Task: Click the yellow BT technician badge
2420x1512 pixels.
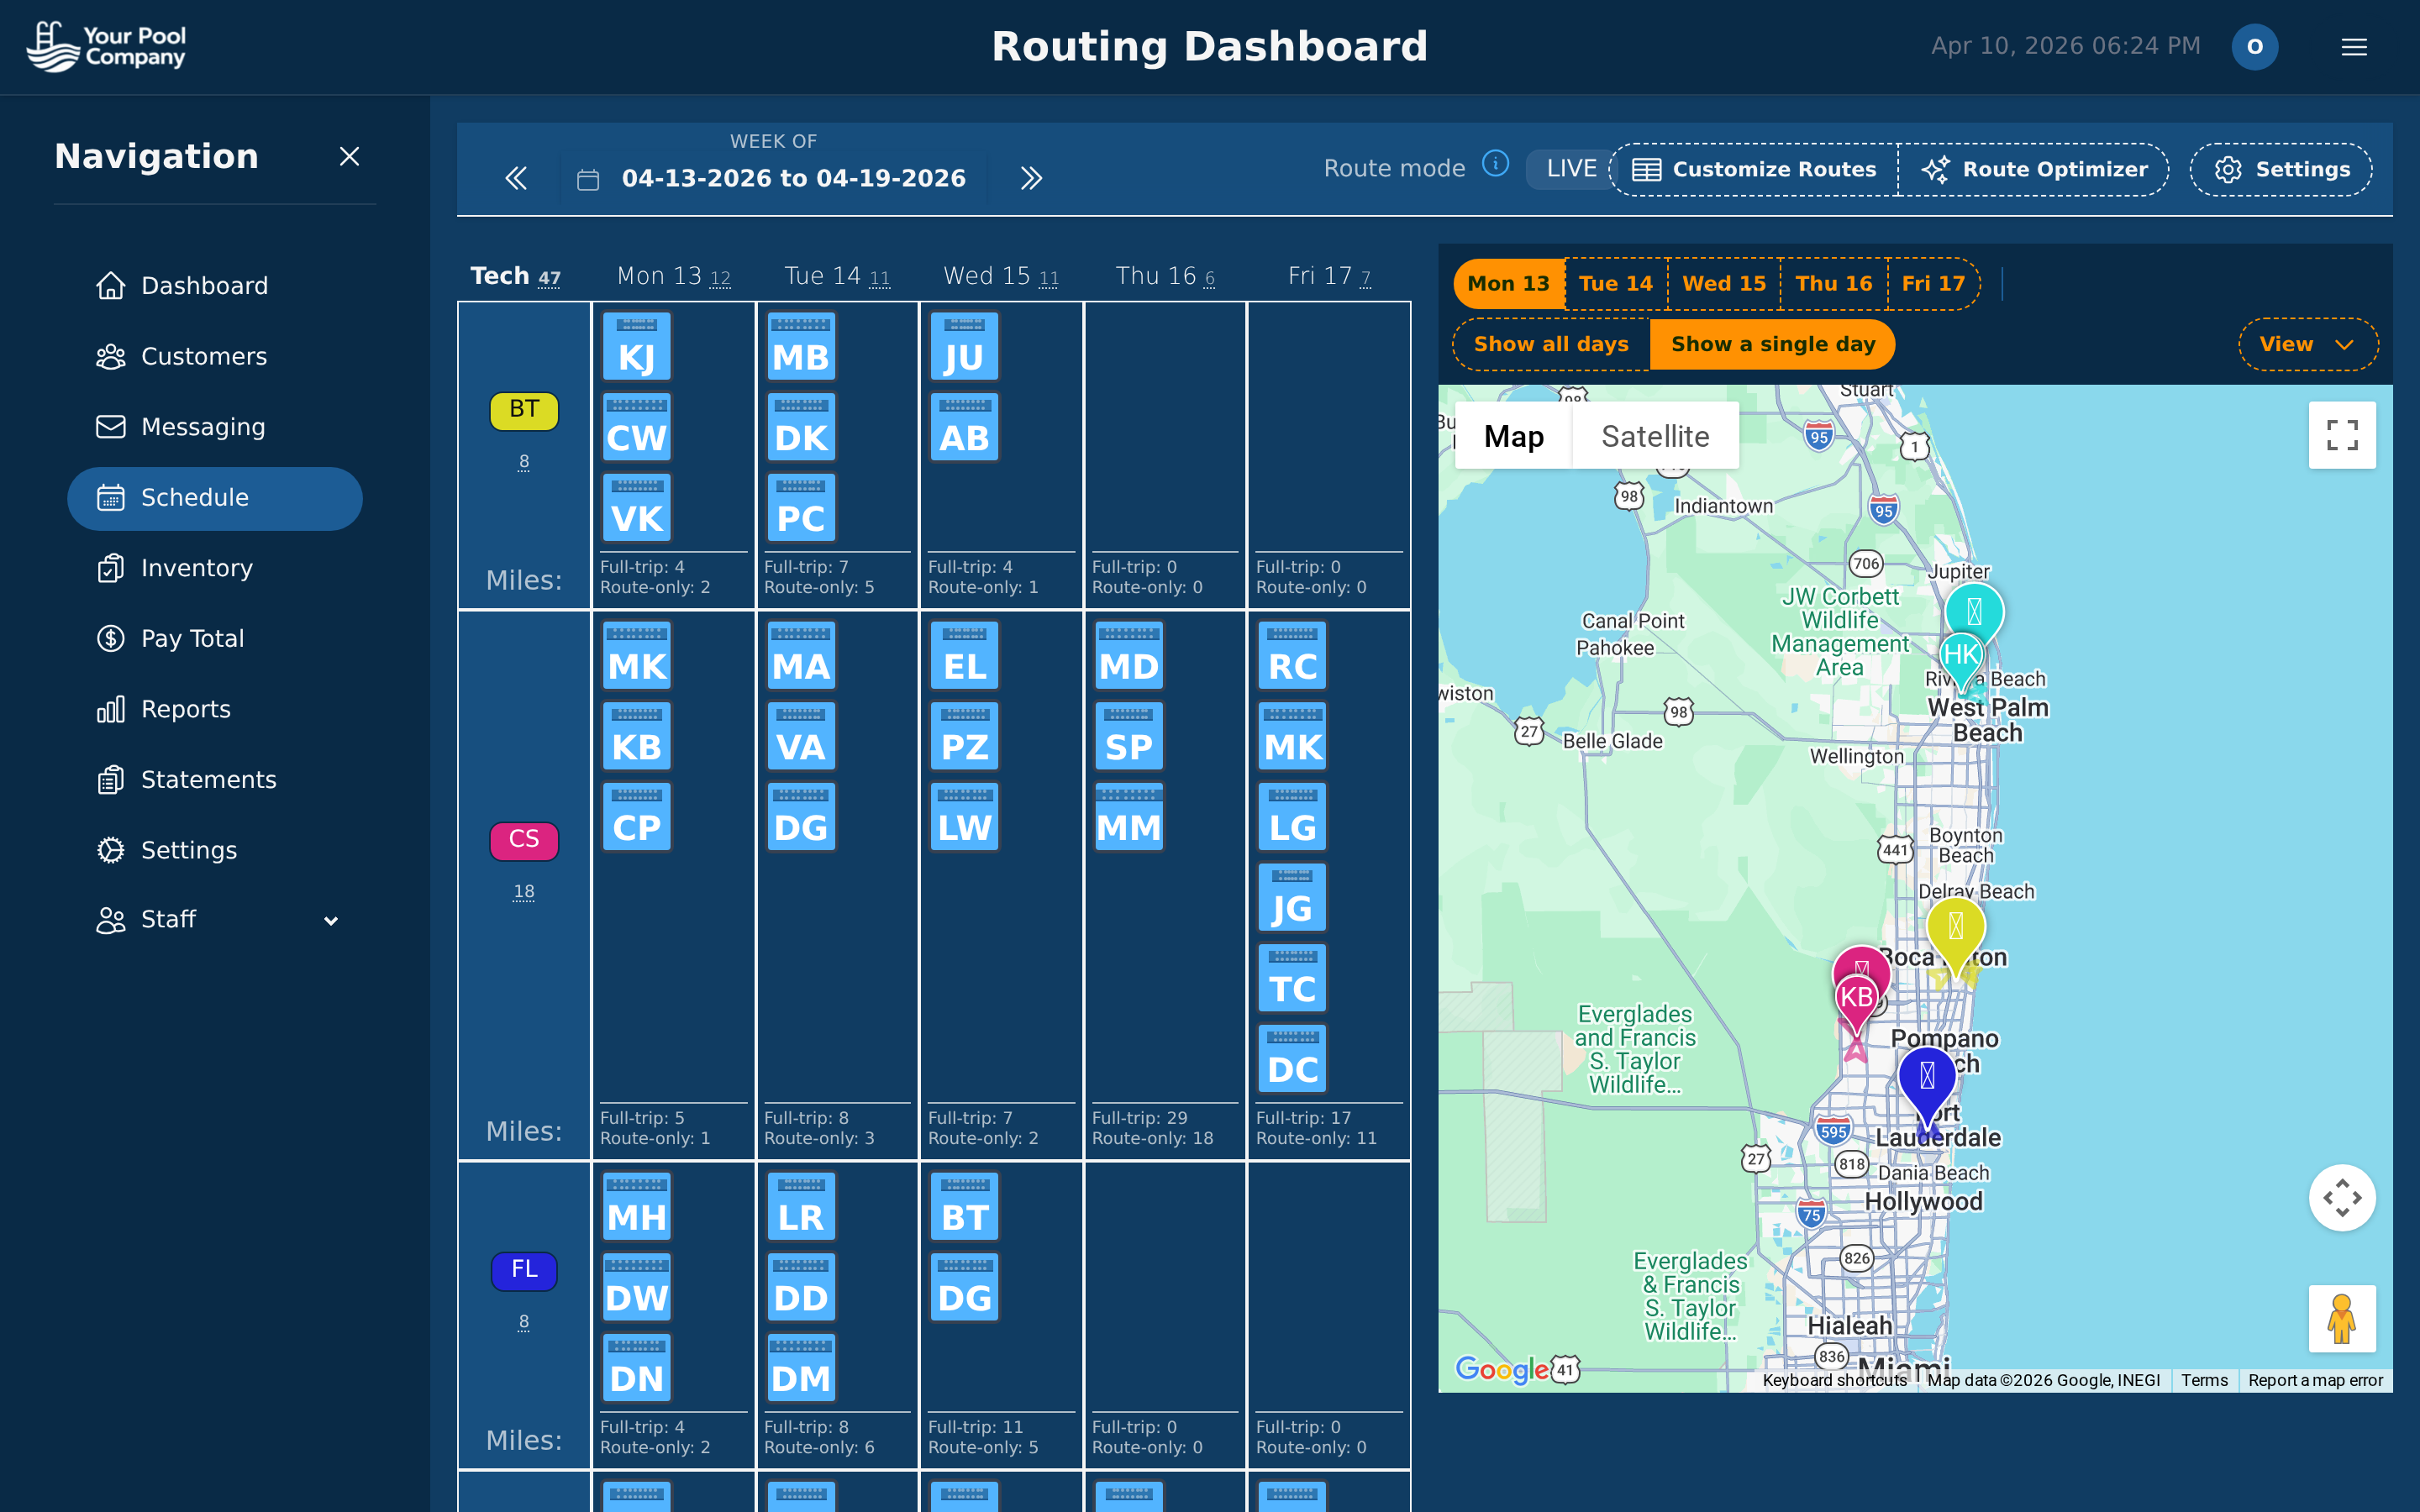Action: 524,409
